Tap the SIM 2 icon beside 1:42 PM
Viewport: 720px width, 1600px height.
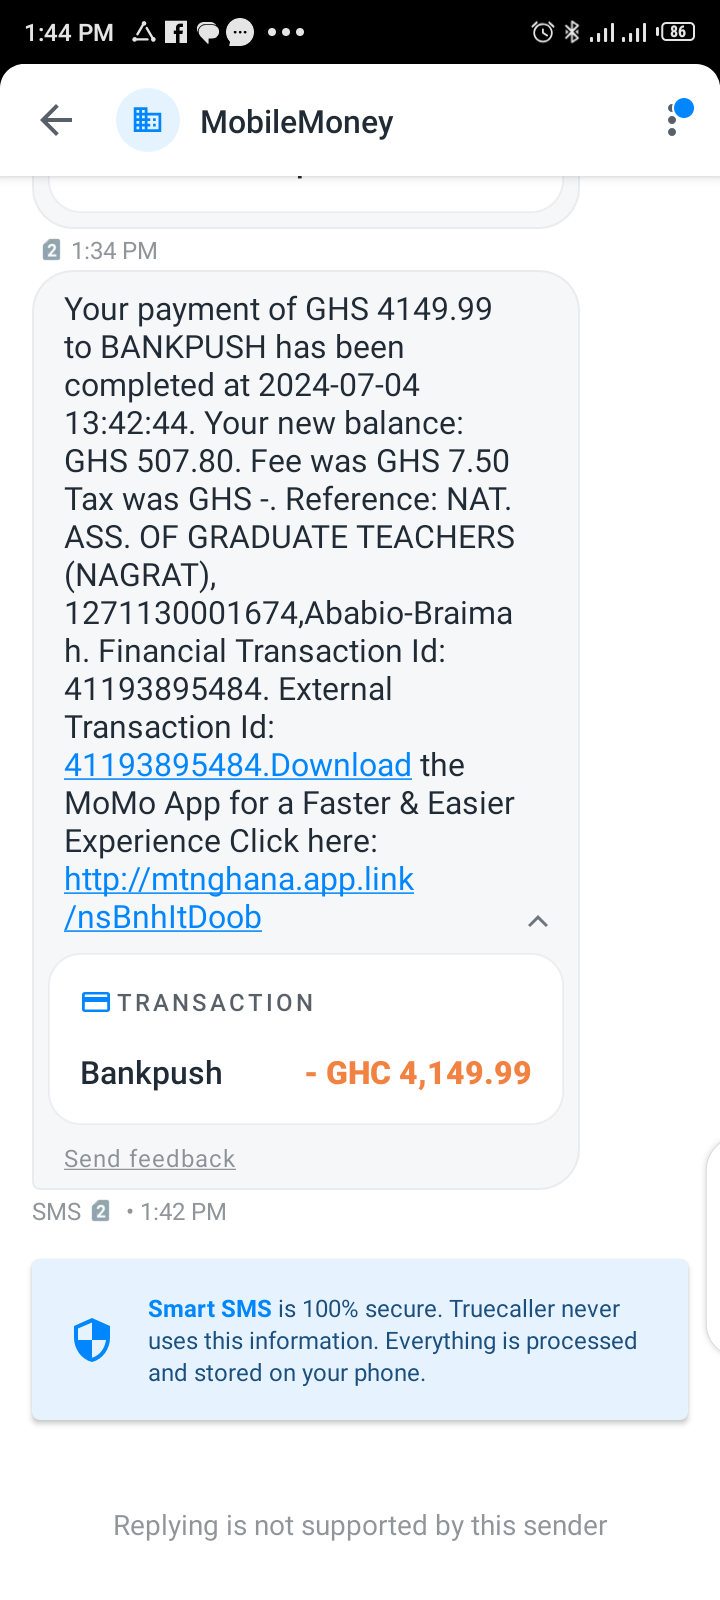tap(101, 1212)
